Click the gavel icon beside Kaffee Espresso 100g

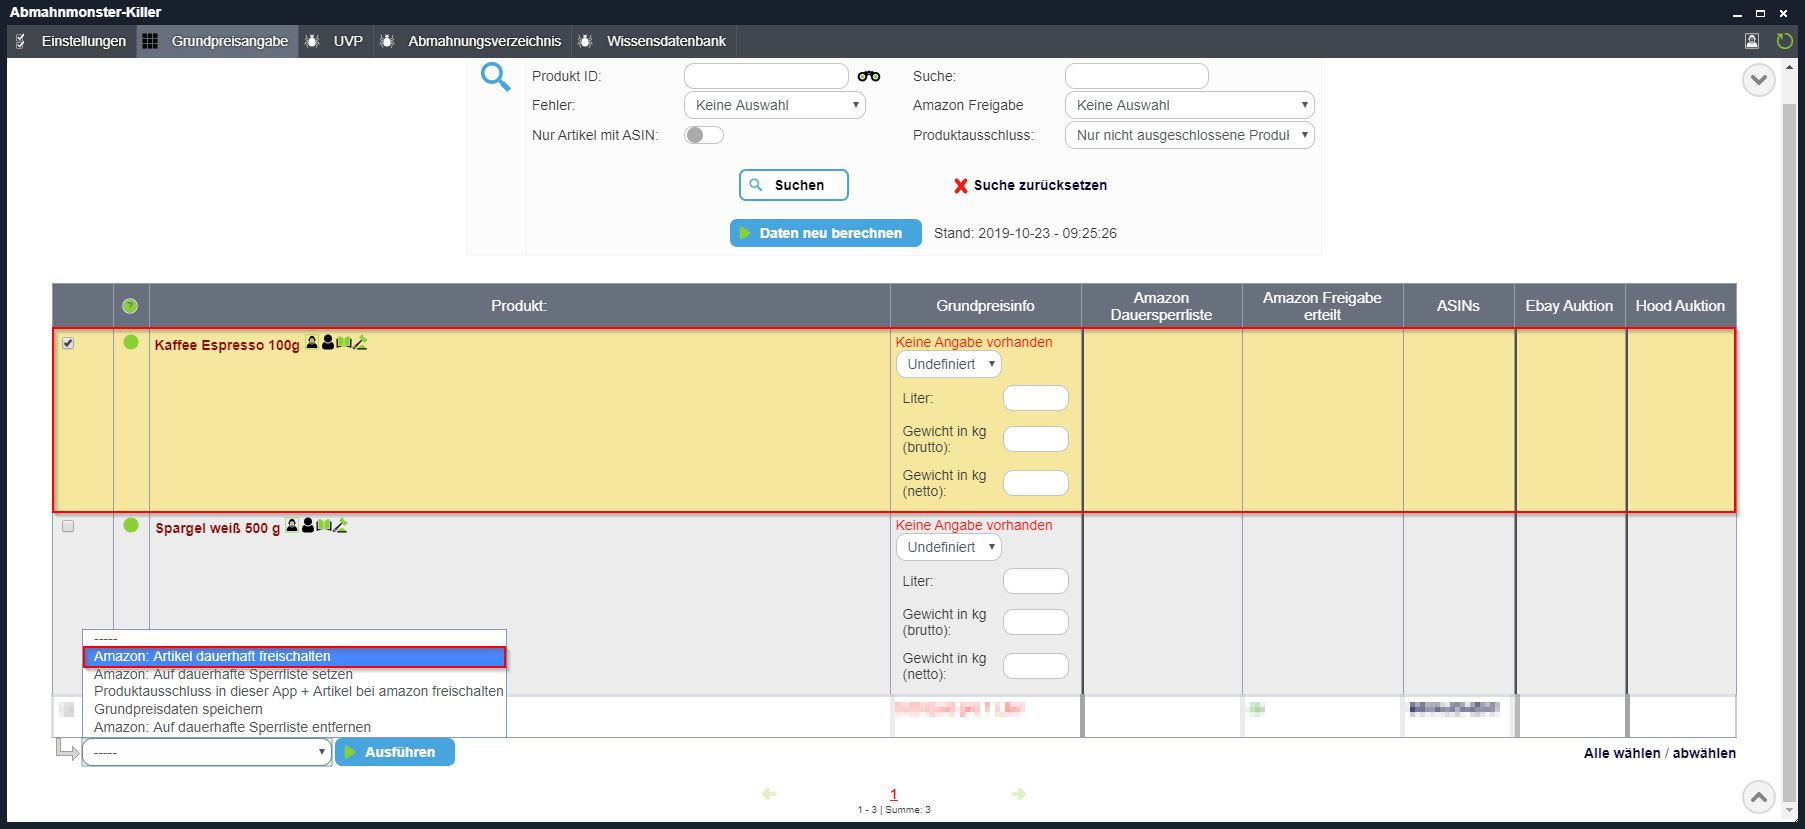pos(361,343)
